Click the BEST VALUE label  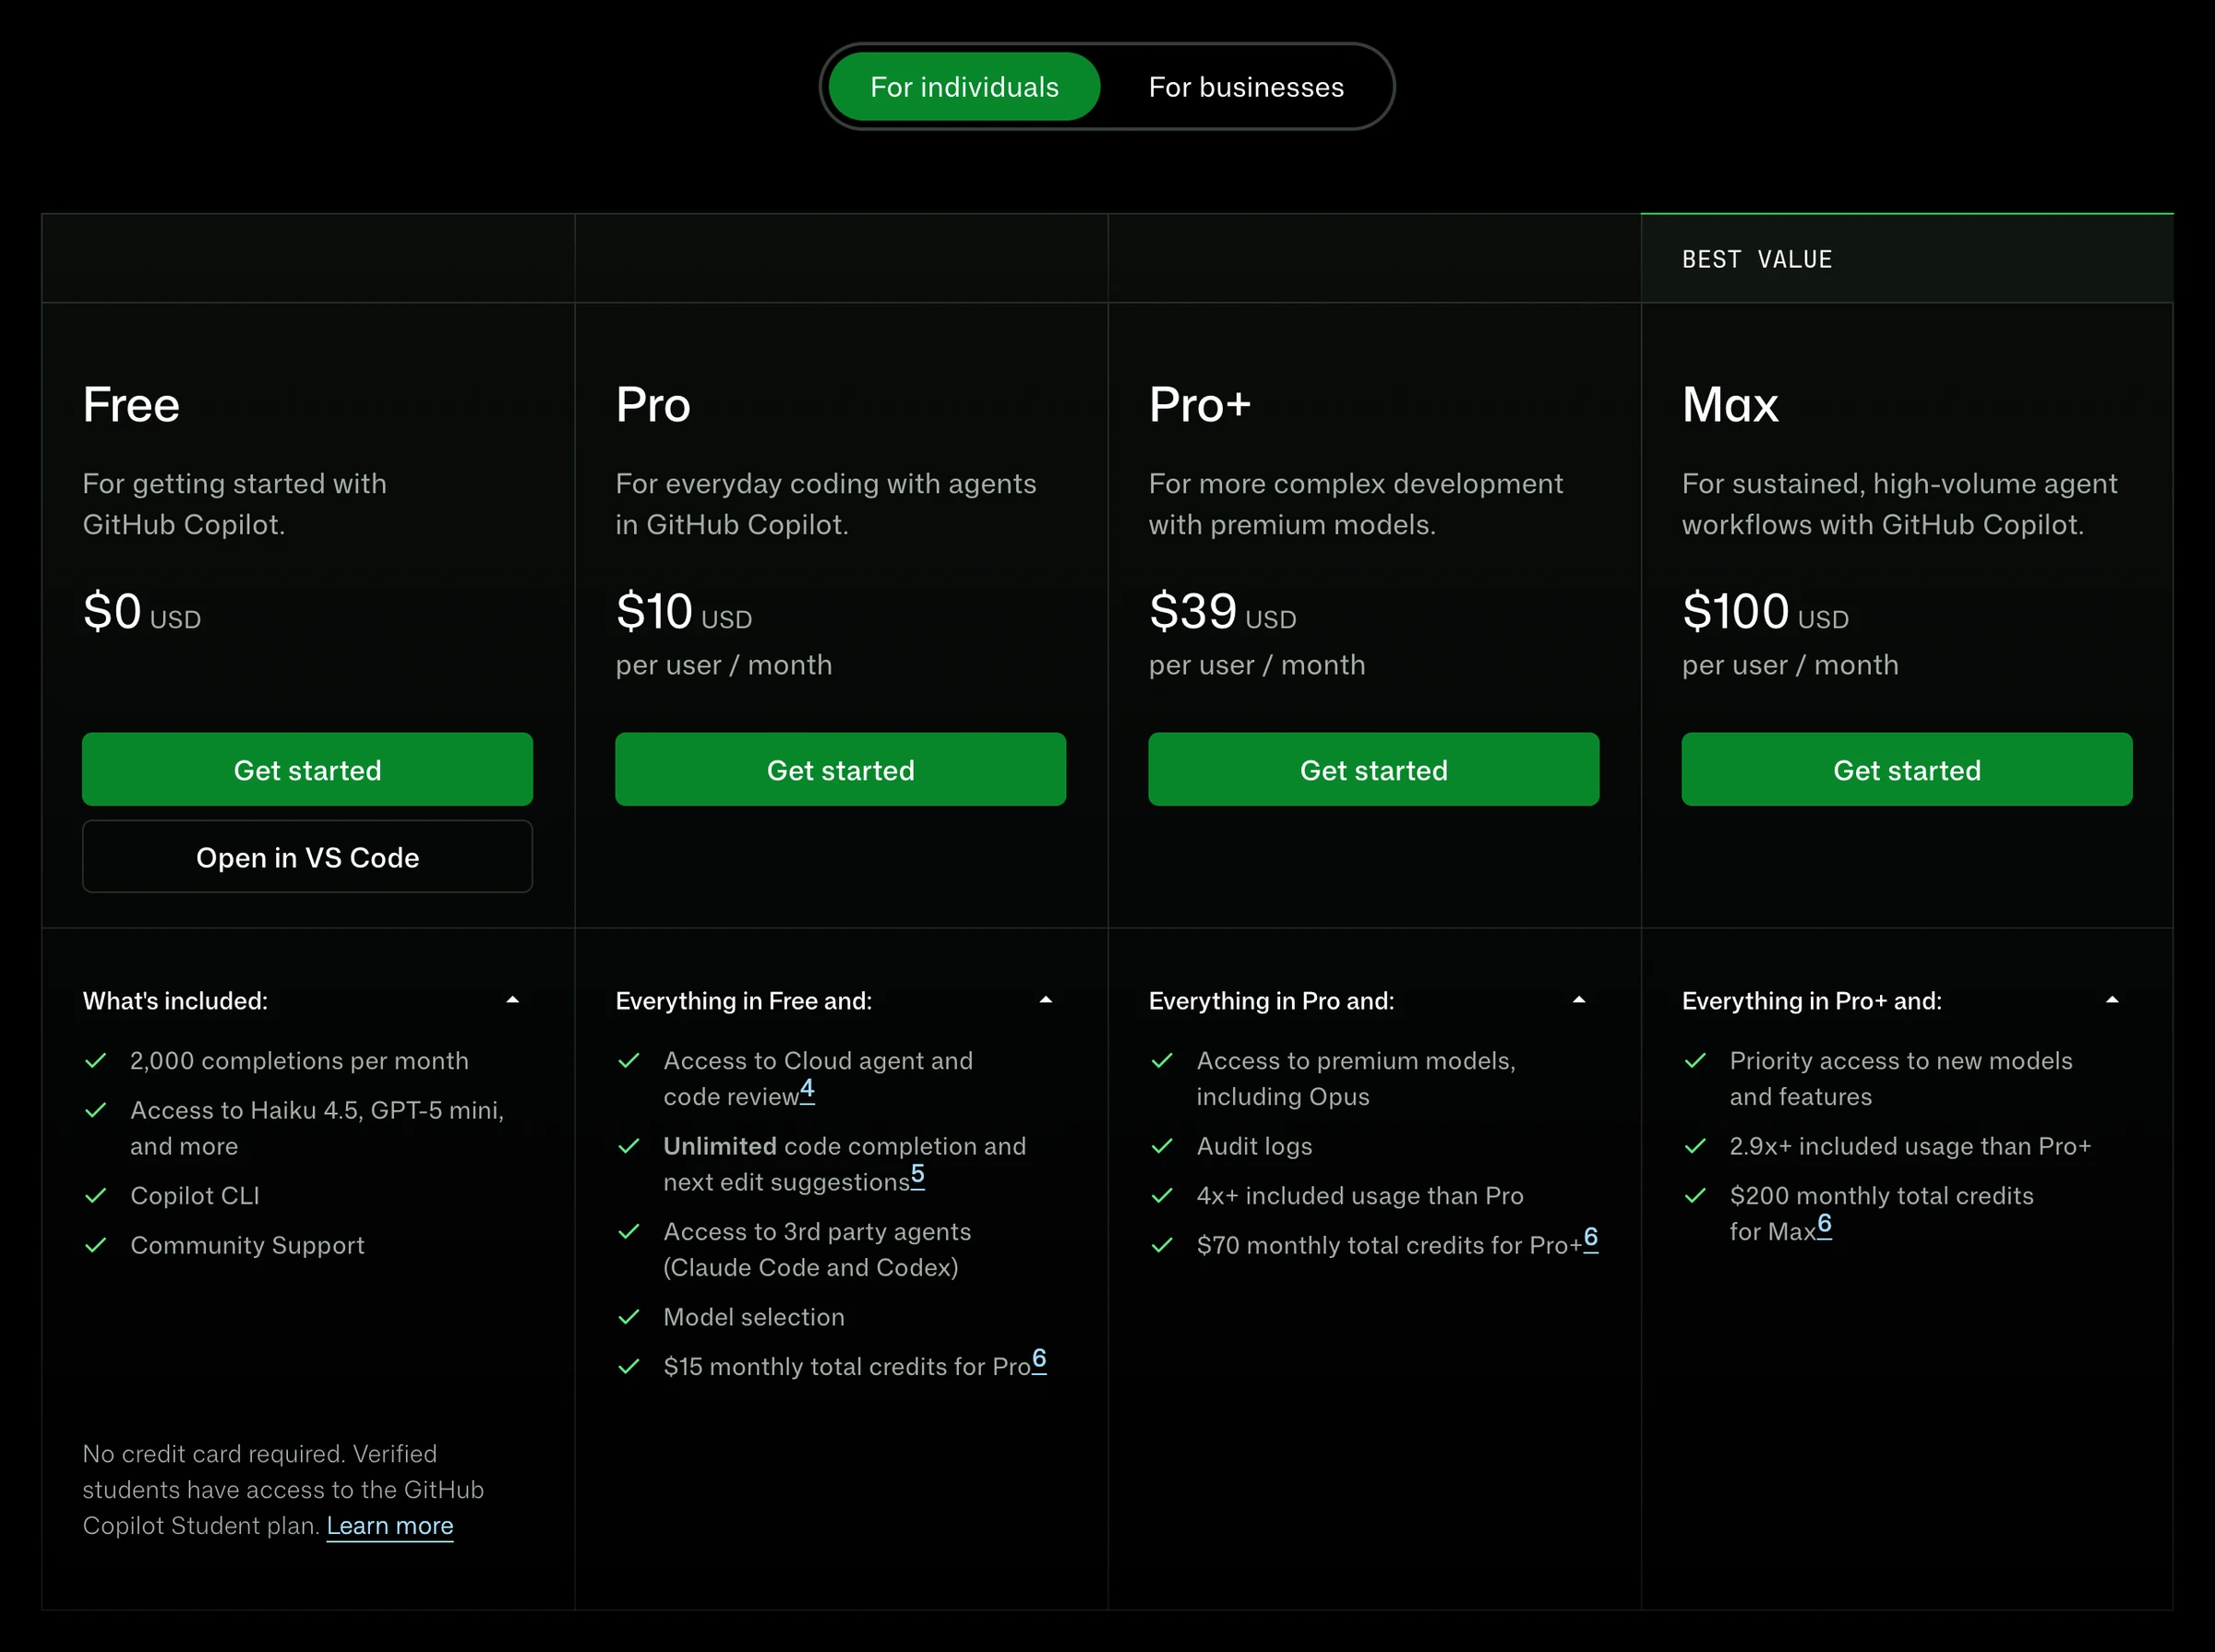1757,259
